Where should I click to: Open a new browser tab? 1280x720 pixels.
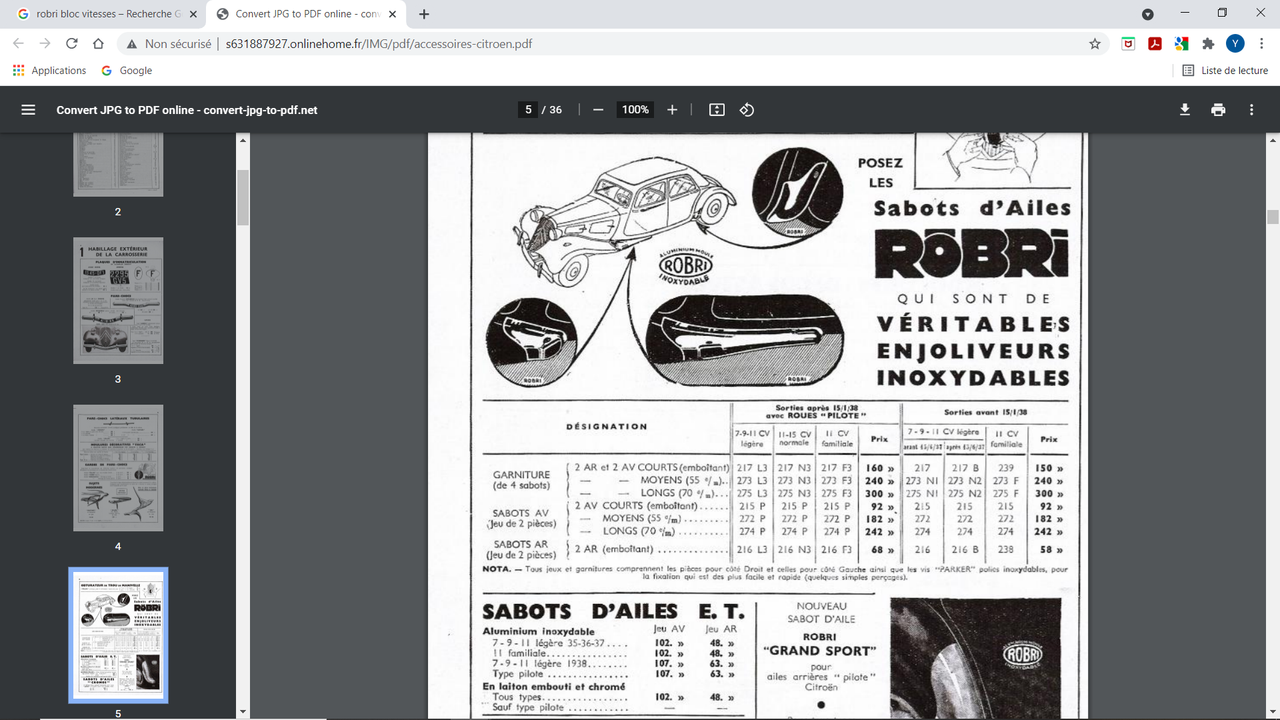tap(425, 14)
